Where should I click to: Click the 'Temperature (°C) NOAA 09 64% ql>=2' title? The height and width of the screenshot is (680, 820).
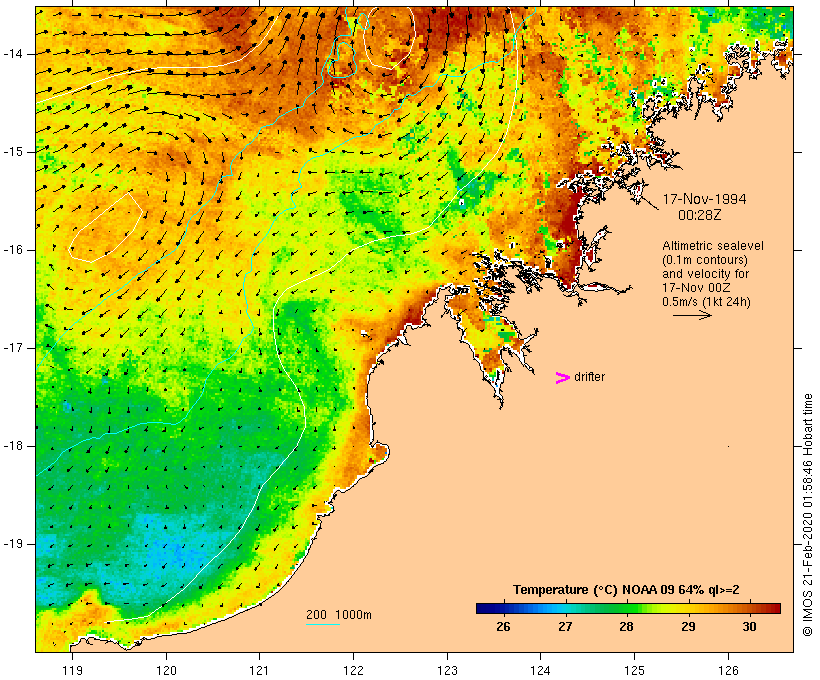click(x=626, y=590)
